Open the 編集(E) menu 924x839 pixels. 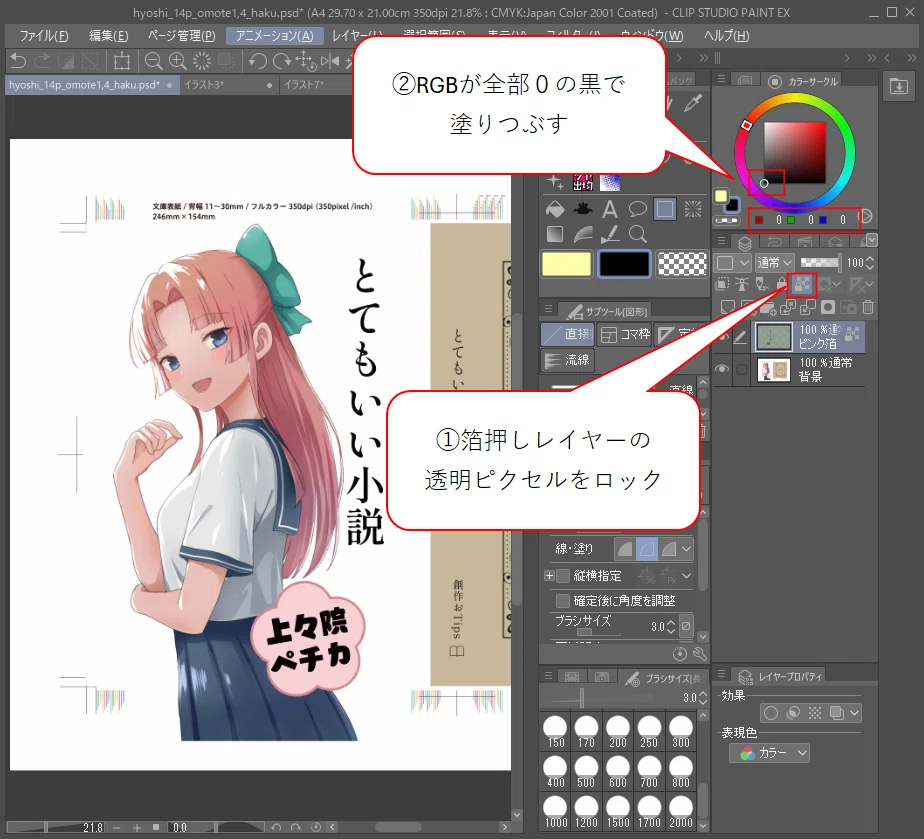coord(108,36)
